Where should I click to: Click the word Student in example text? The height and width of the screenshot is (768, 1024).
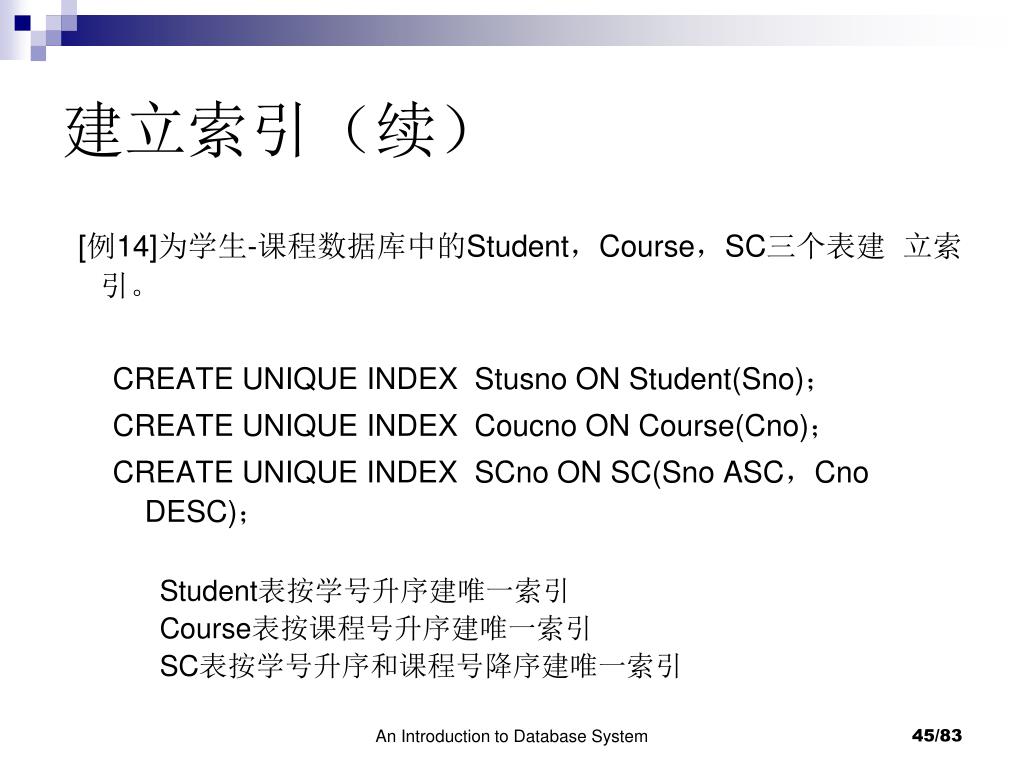point(518,247)
